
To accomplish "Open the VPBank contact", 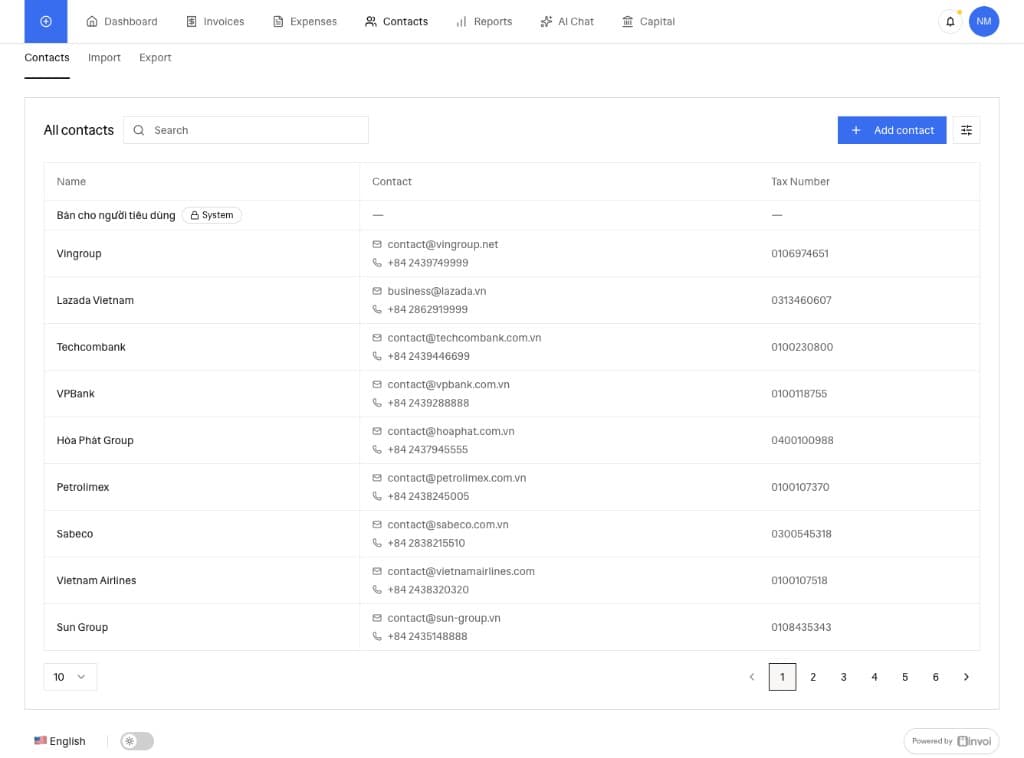I will click(x=512, y=394).
